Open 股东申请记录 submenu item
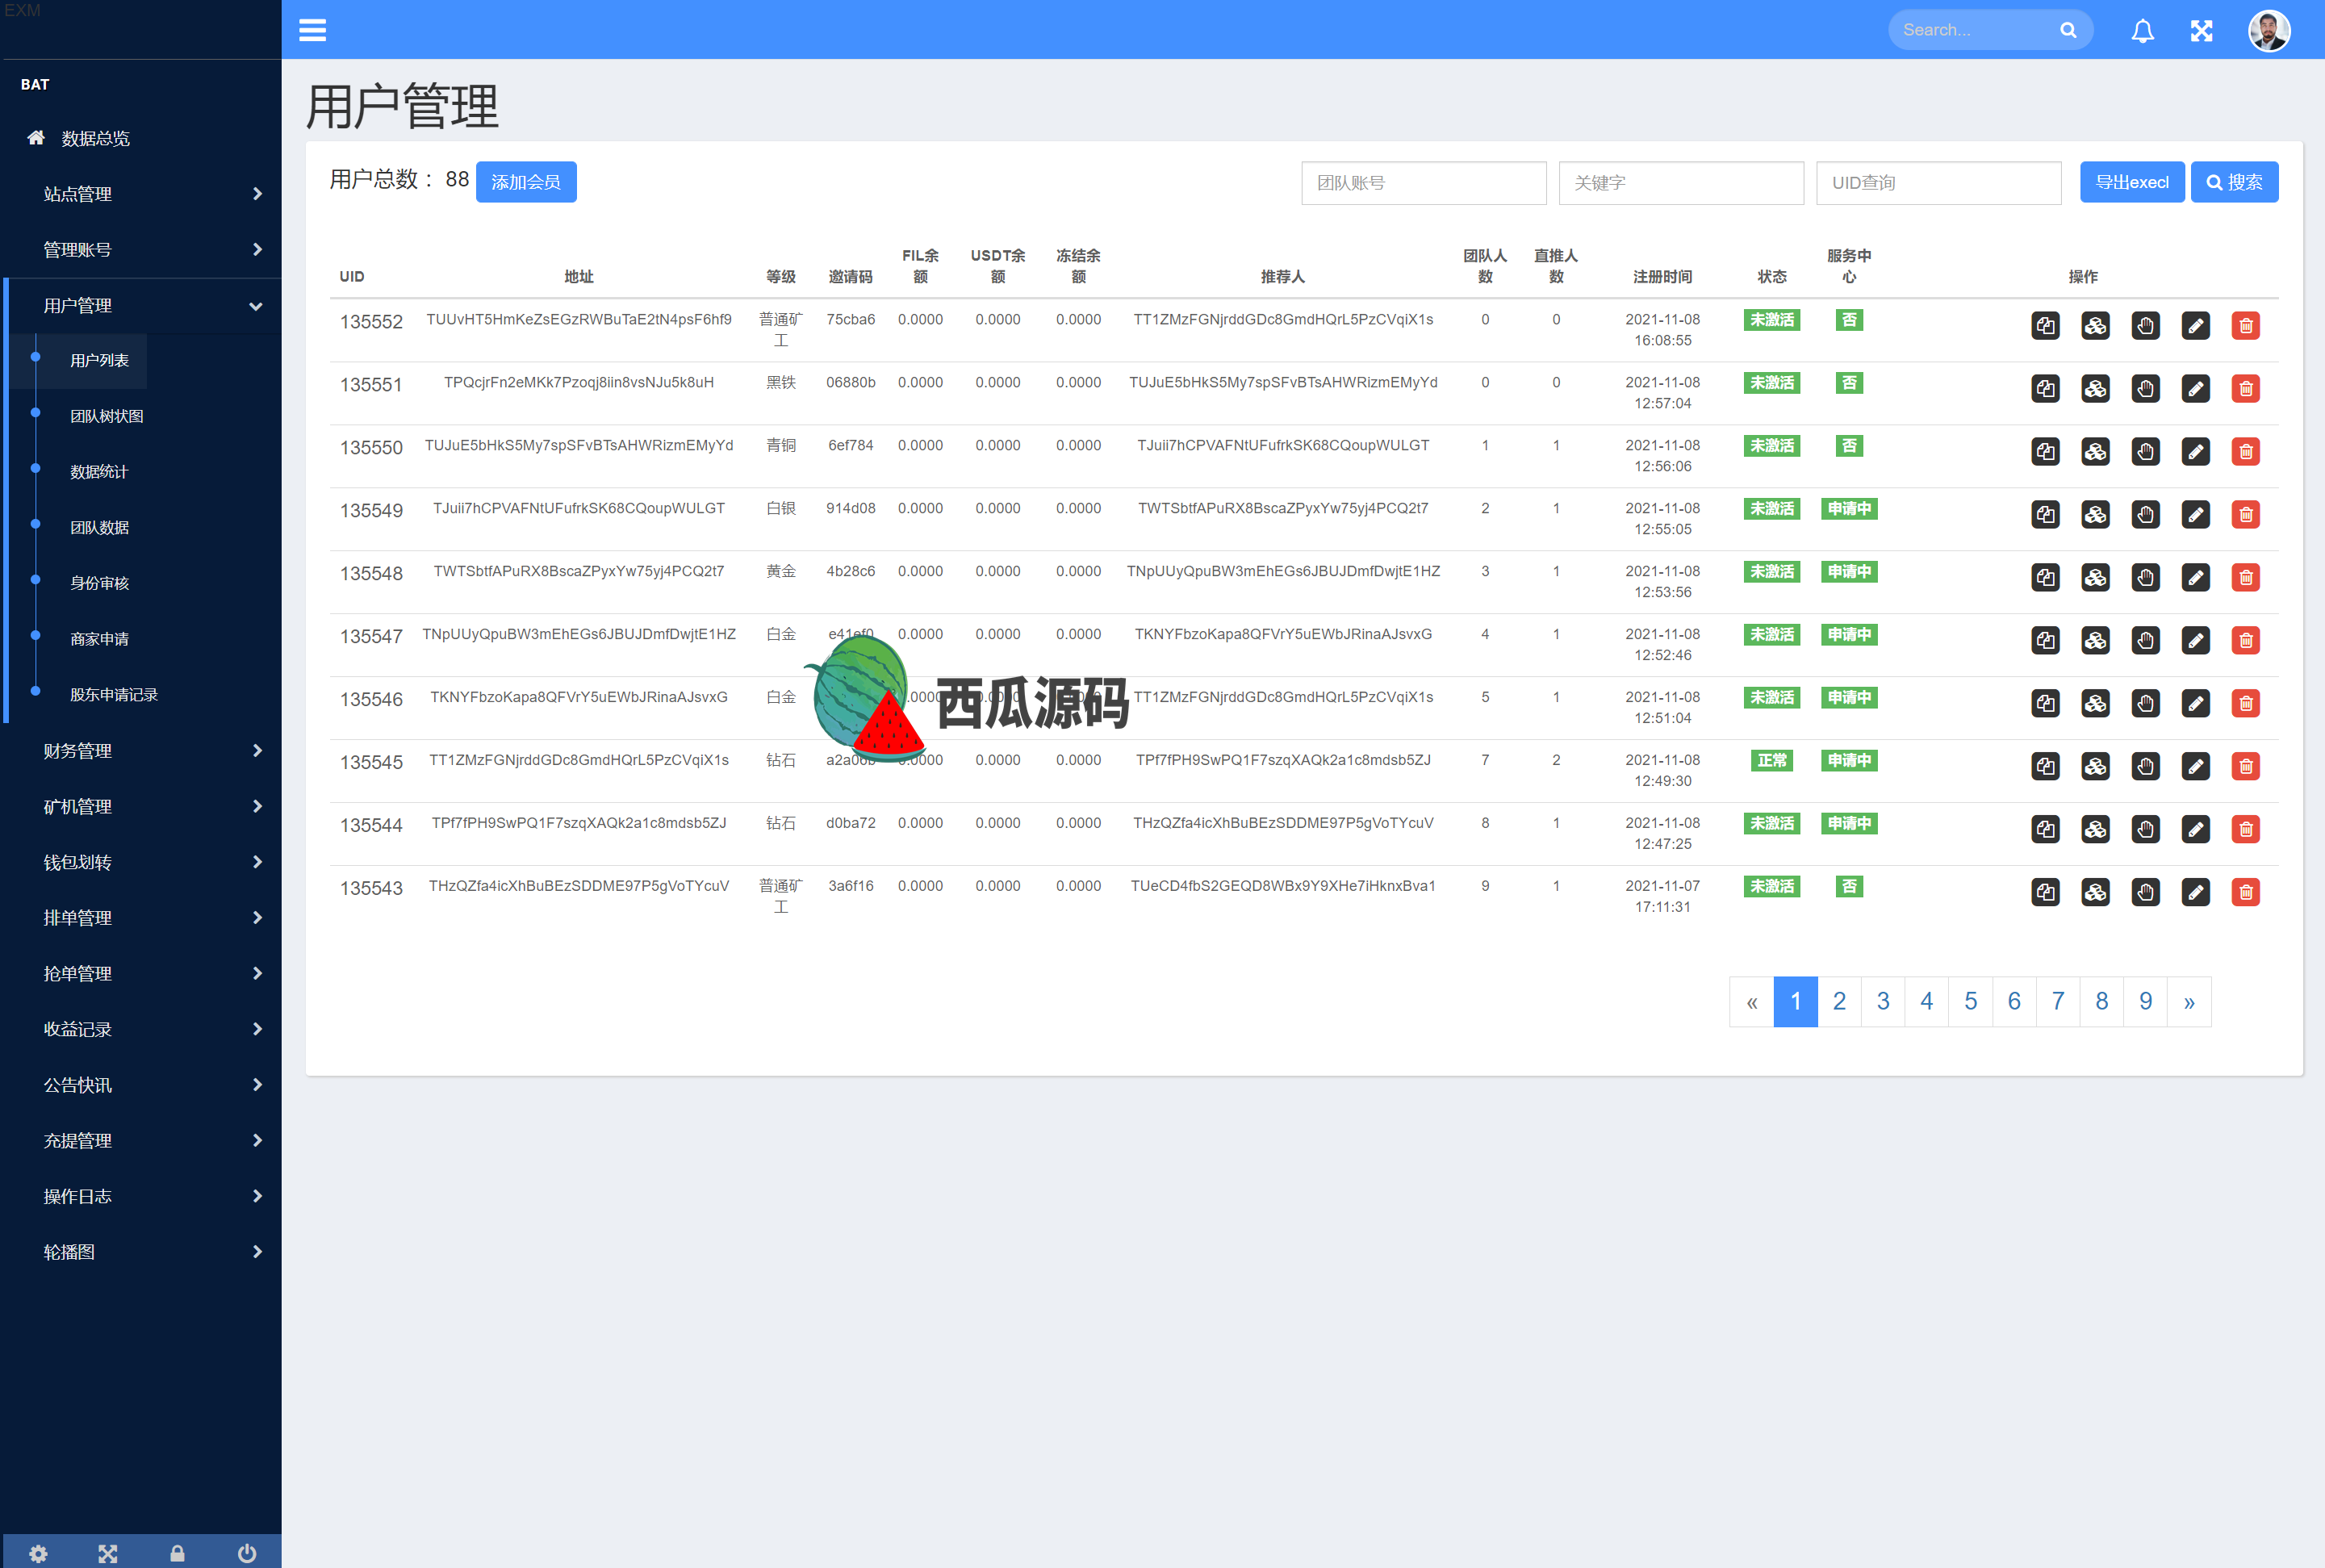This screenshot has width=2325, height=1568. point(113,695)
